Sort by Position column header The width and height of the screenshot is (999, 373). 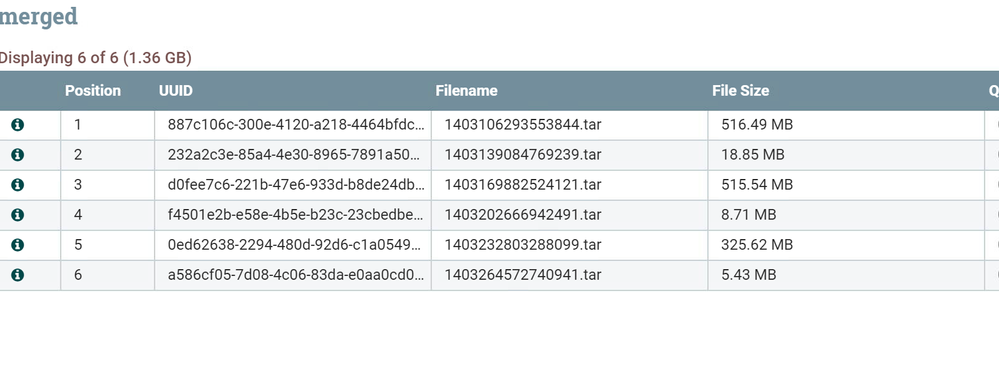(x=93, y=91)
